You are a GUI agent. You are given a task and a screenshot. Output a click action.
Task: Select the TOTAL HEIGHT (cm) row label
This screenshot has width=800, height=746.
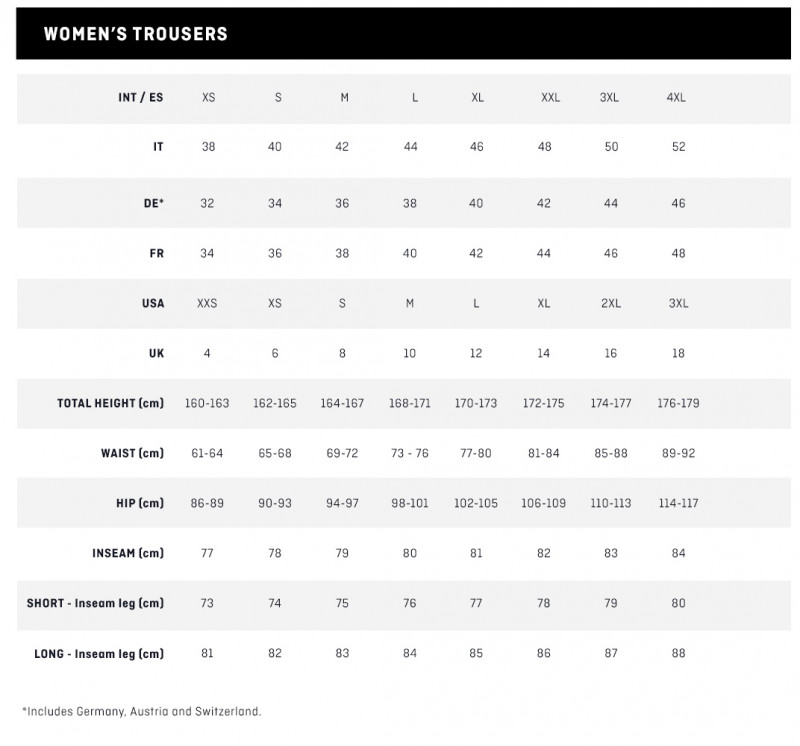pyautogui.click(x=110, y=403)
